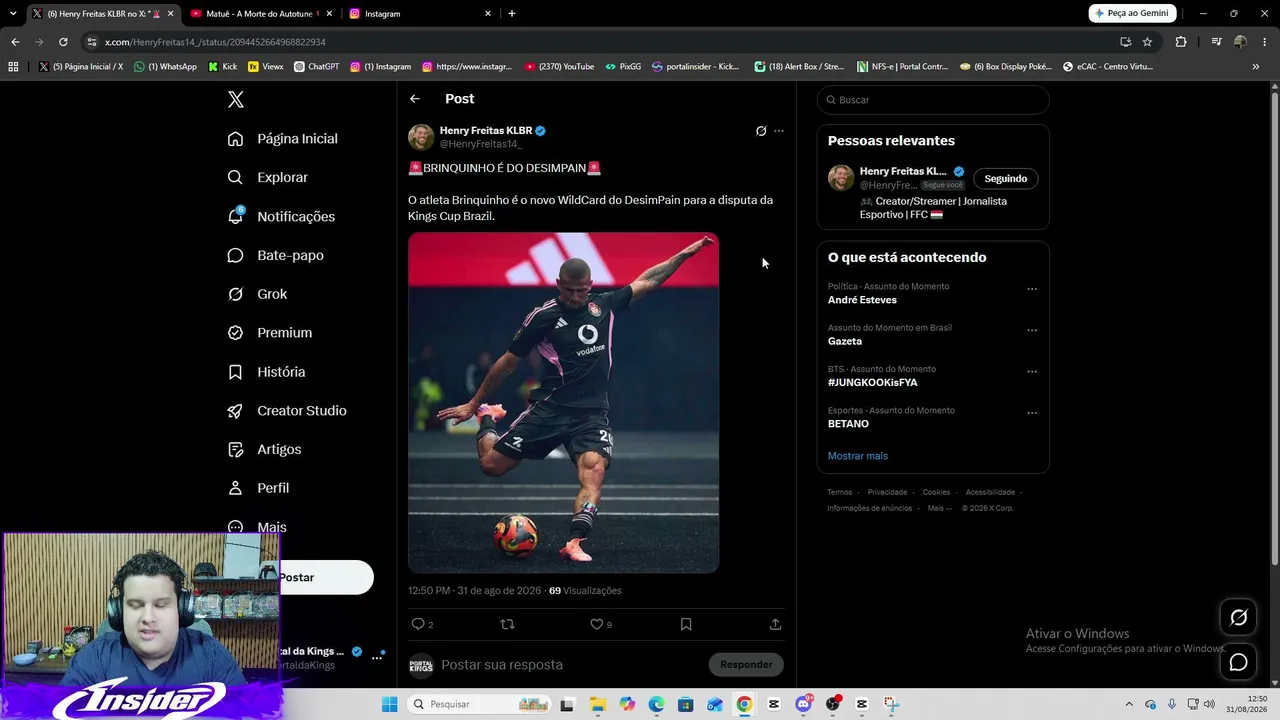Viewport: 1280px width, 720px height.
Task: Open options for Gazeta trend
Action: [1032, 330]
